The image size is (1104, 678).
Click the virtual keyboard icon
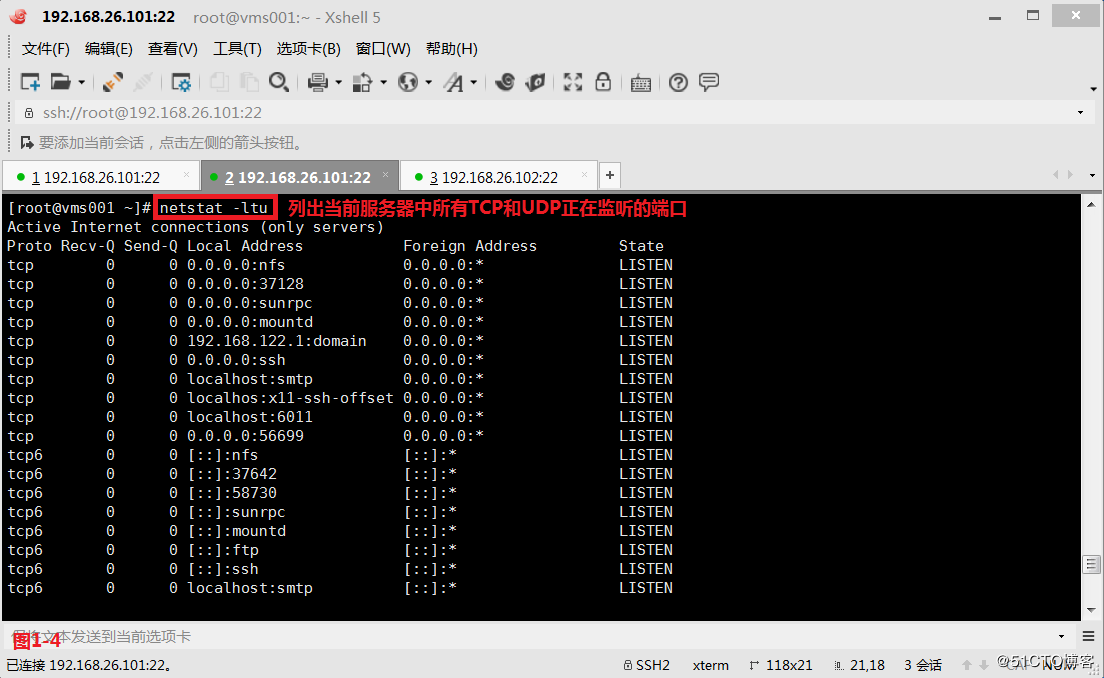[641, 83]
